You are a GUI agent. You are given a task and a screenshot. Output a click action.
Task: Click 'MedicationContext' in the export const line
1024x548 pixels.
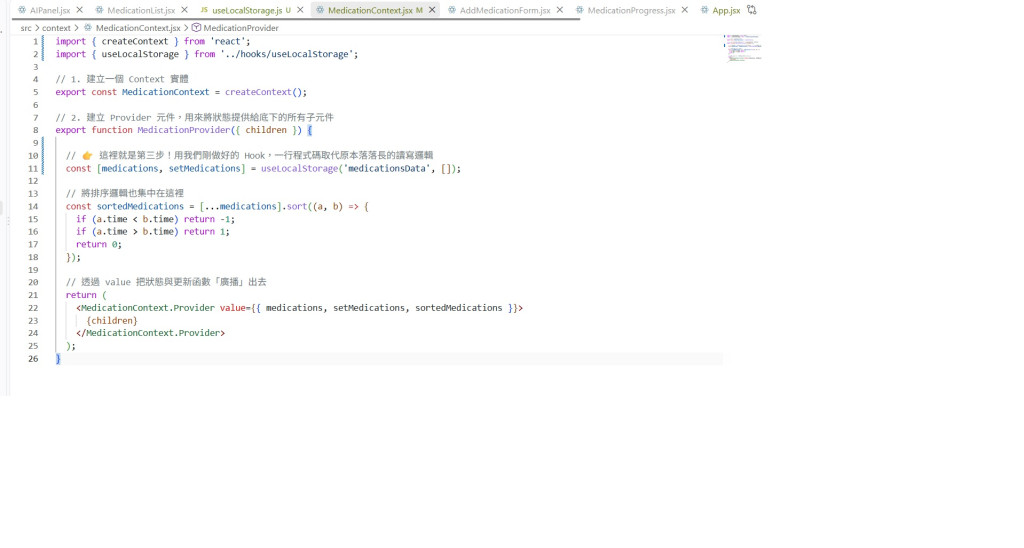(165, 92)
